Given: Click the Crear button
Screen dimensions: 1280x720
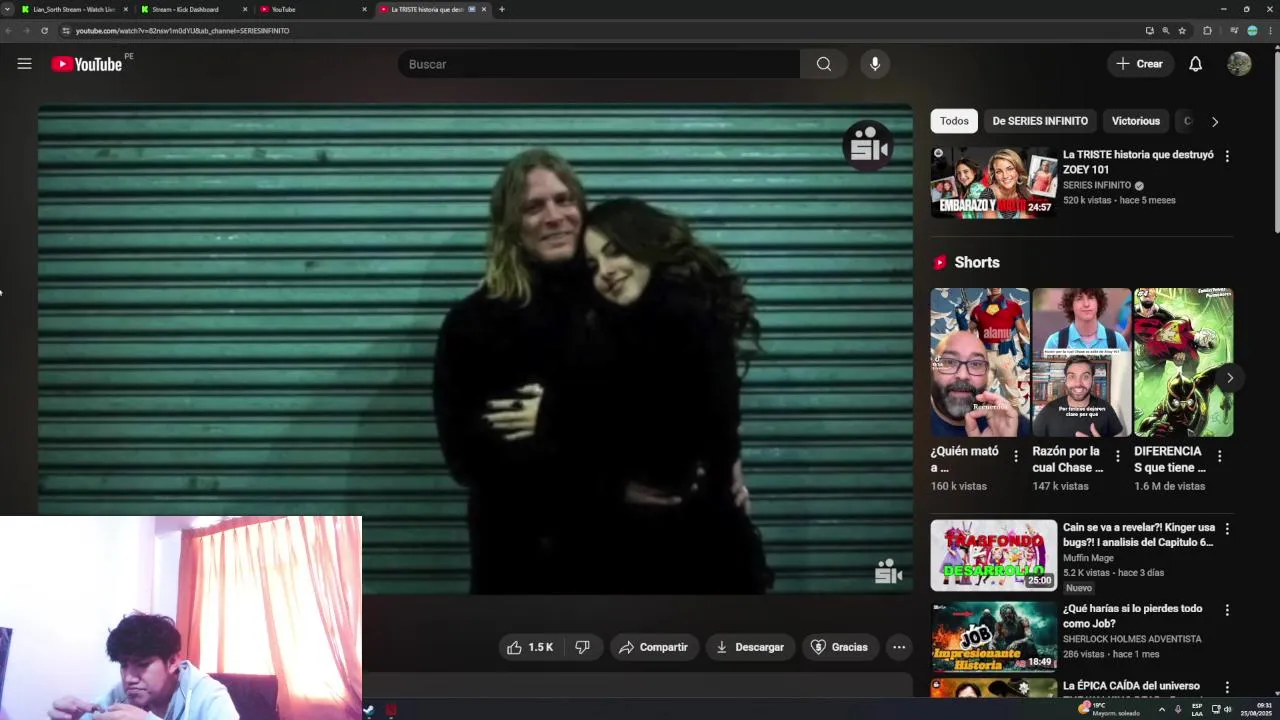Looking at the screenshot, I should click(x=1140, y=64).
